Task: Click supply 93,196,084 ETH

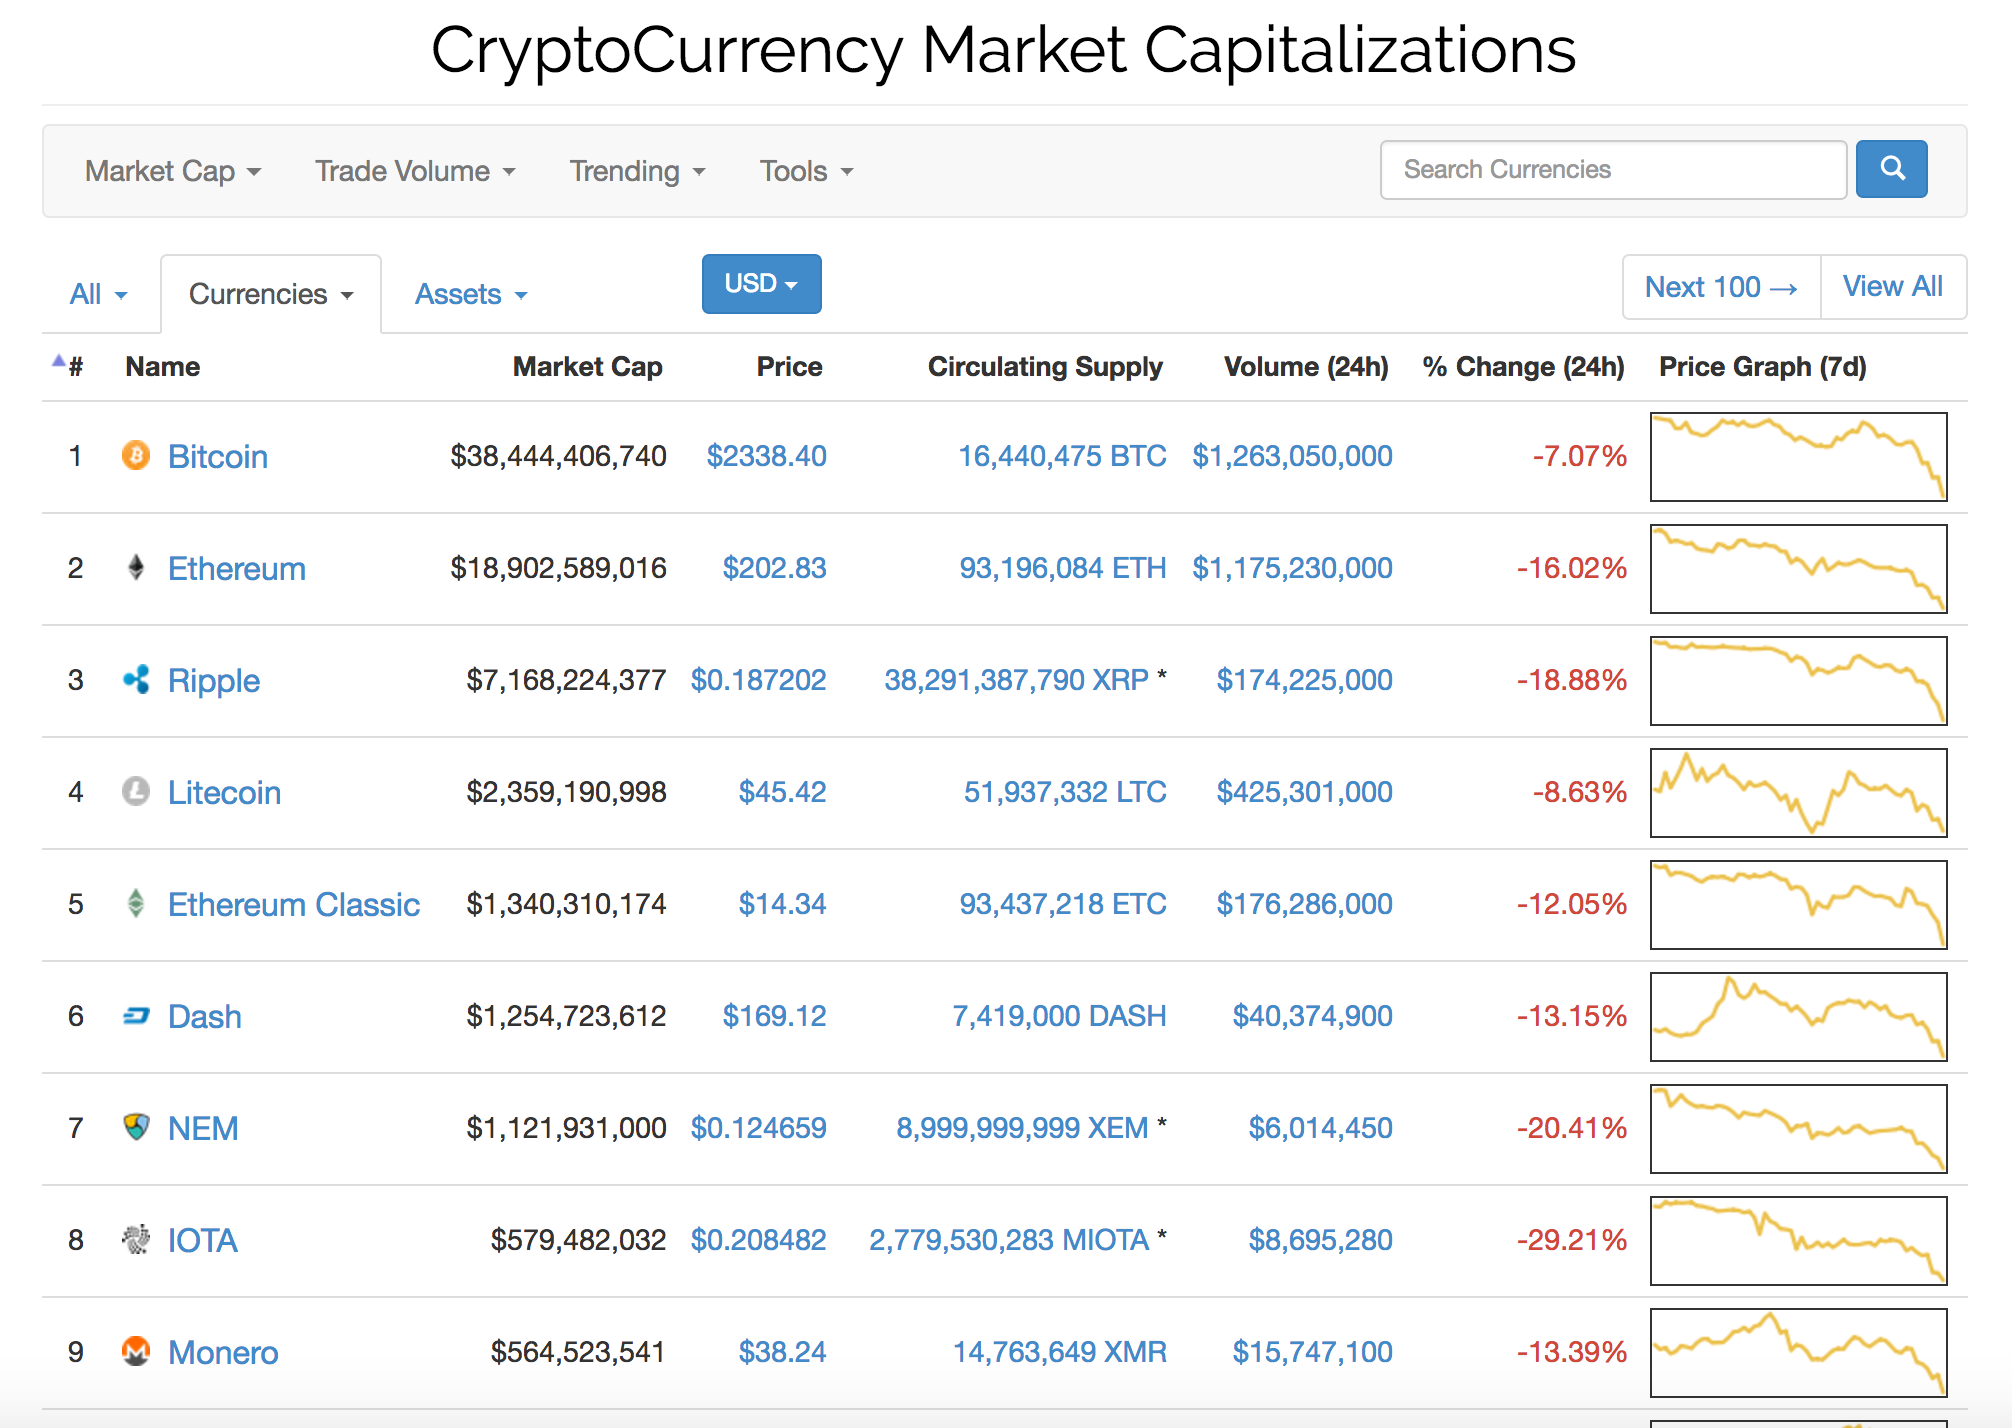Action: tap(1063, 568)
